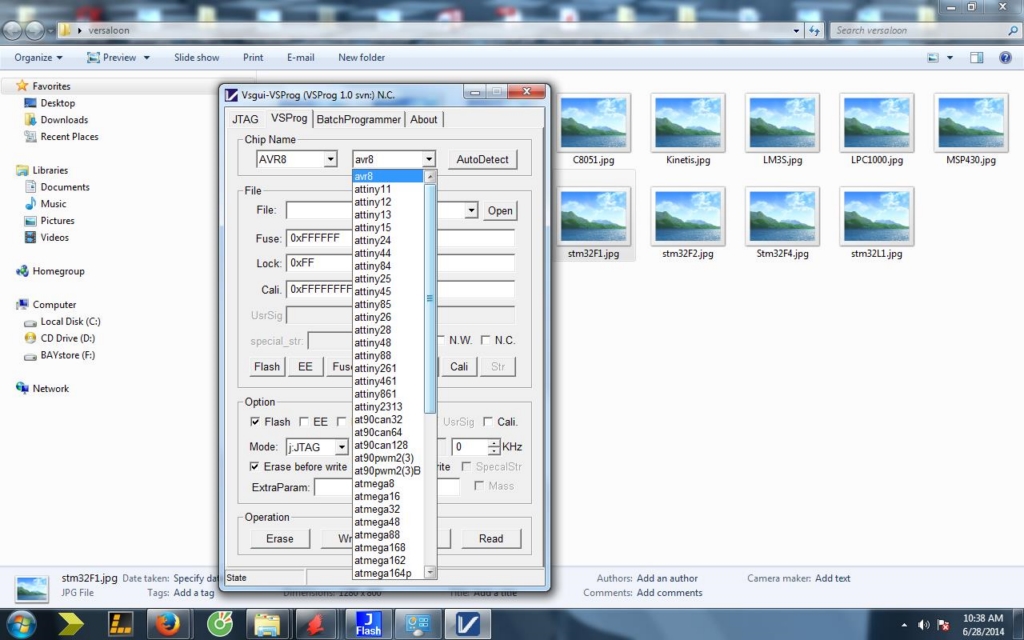The height and width of the screenshot is (640, 1024).
Task: Choose atmega32 from the chip list
Action: 377,509
